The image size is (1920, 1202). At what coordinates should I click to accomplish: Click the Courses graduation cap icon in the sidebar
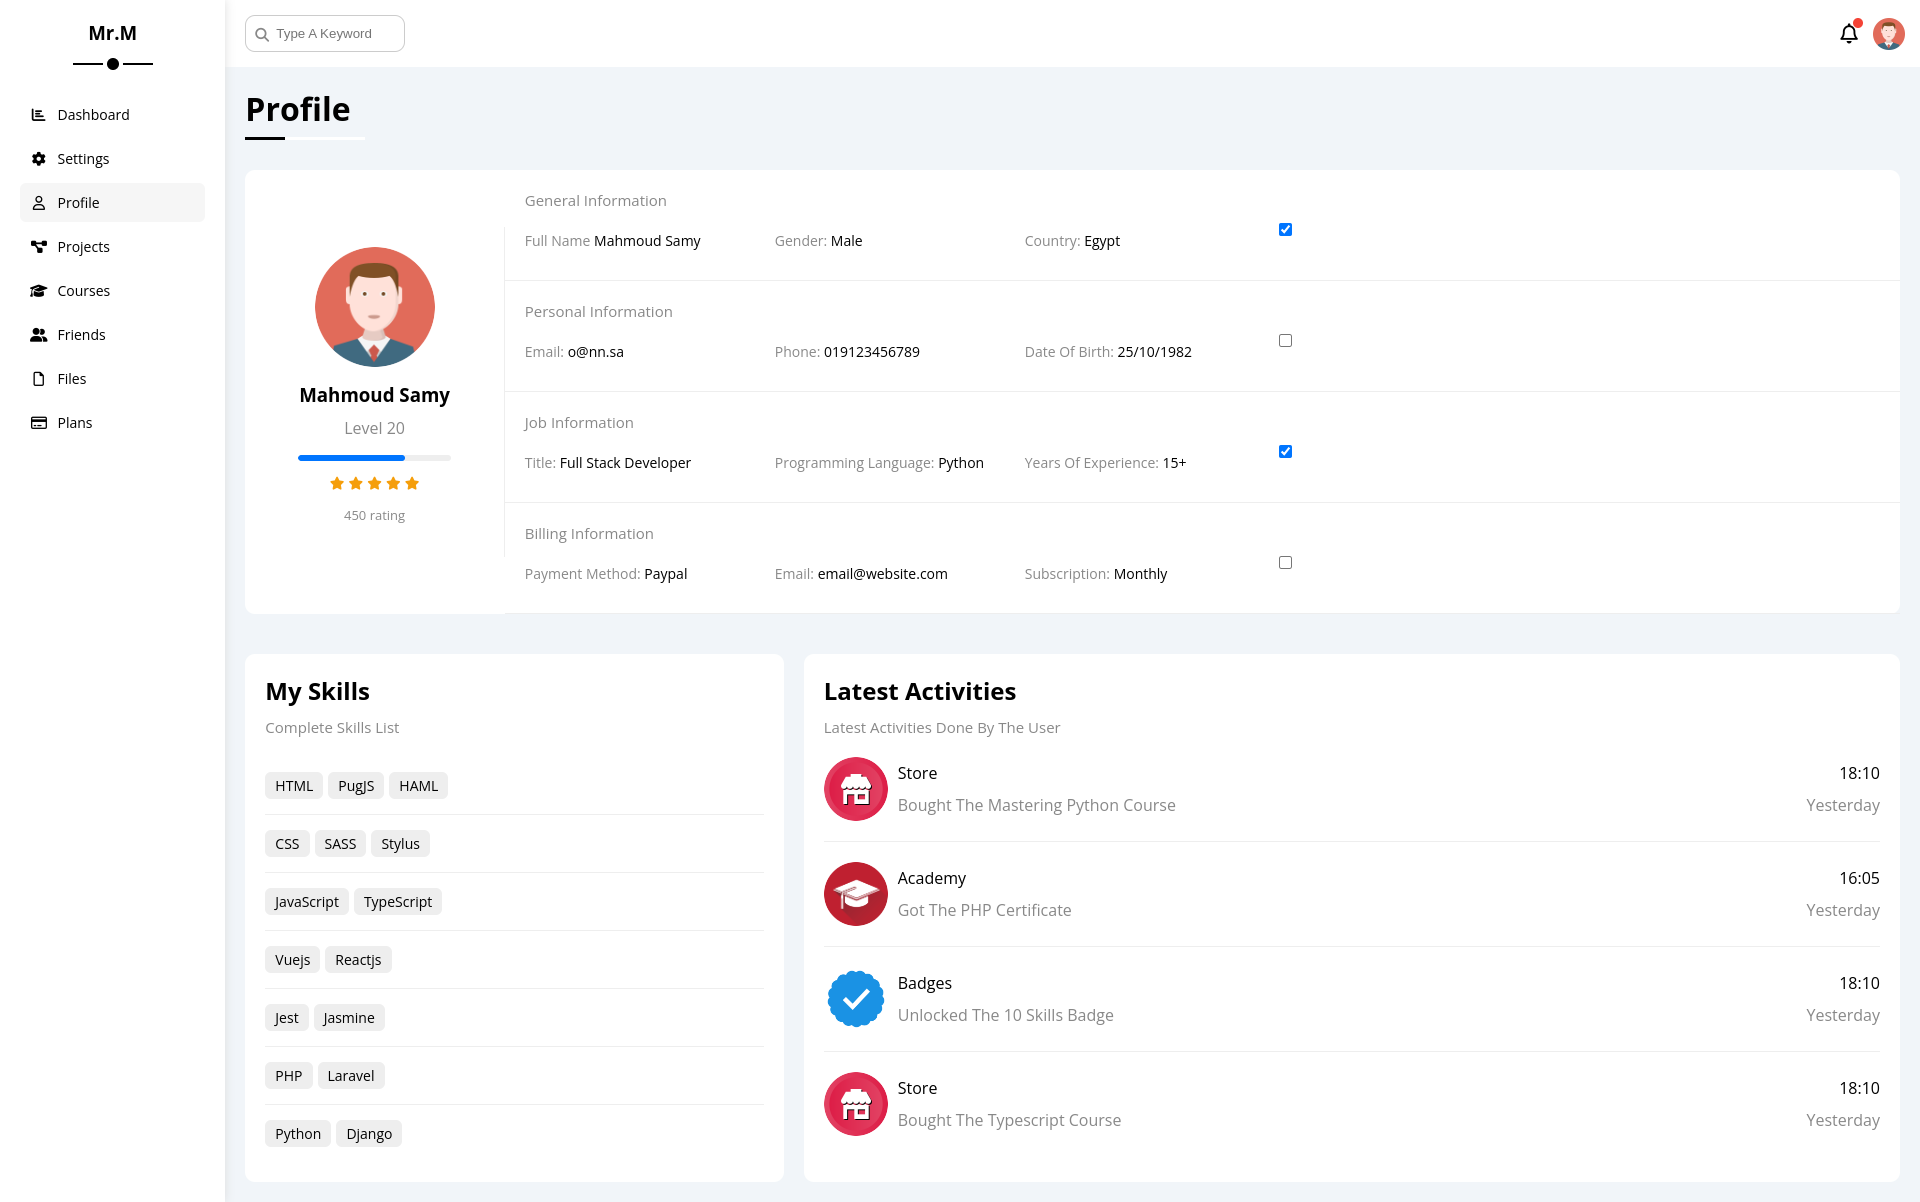(x=38, y=291)
